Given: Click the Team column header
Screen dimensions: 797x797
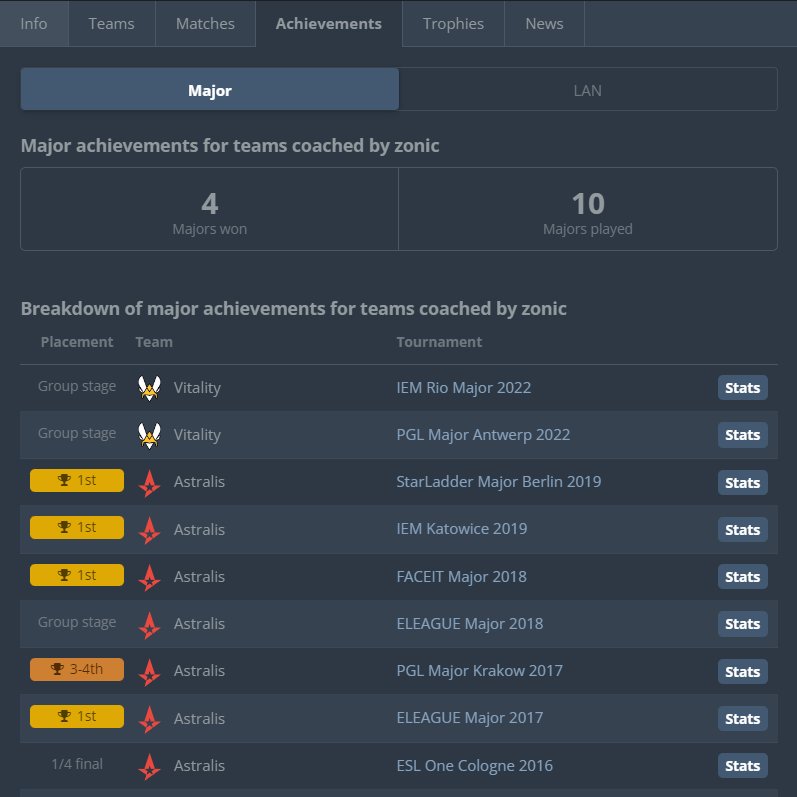Looking at the screenshot, I should (154, 342).
